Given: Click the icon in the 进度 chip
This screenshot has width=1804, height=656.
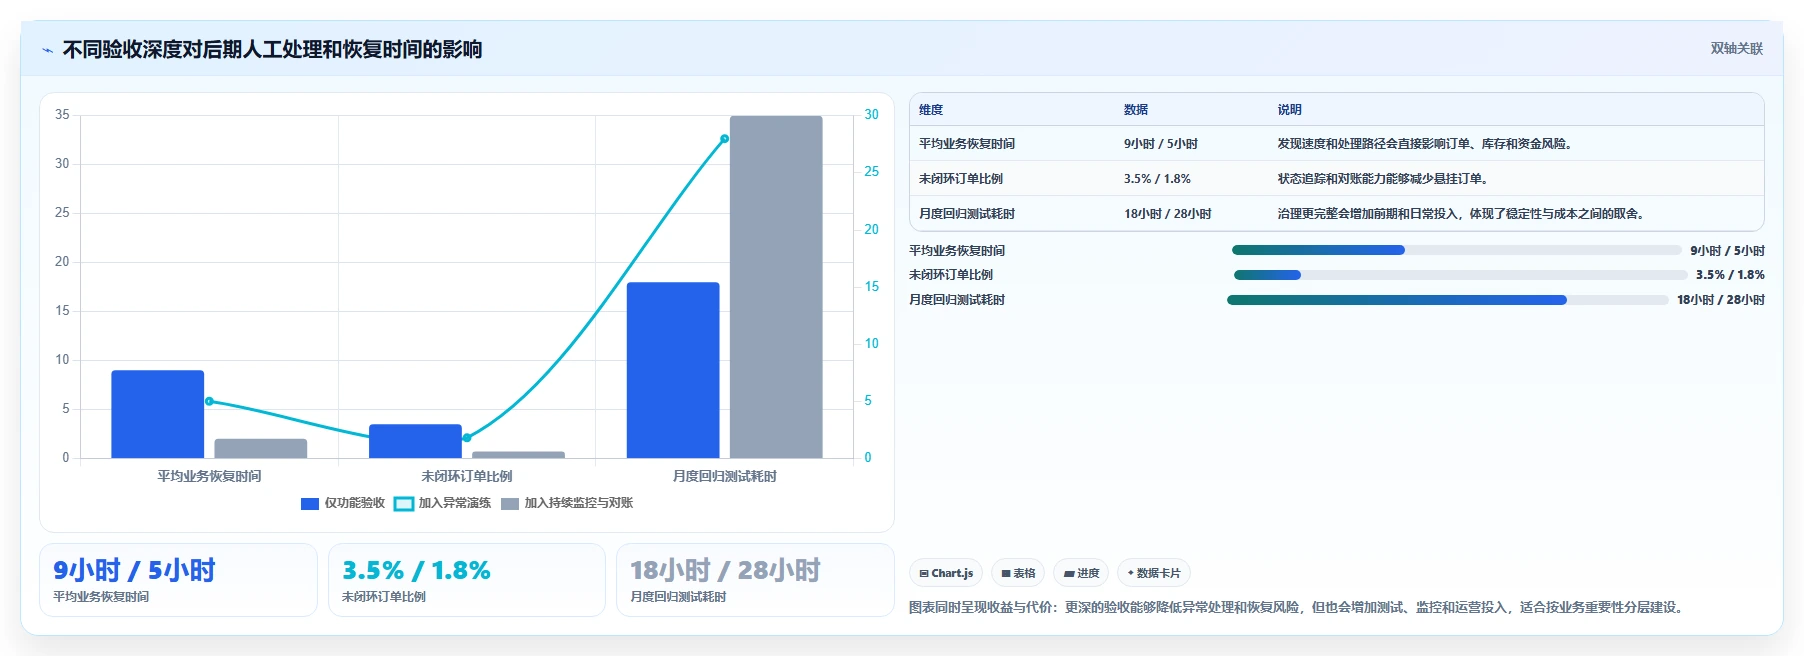Looking at the screenshot, I should pyautogui.click(x=1069, y=574).
